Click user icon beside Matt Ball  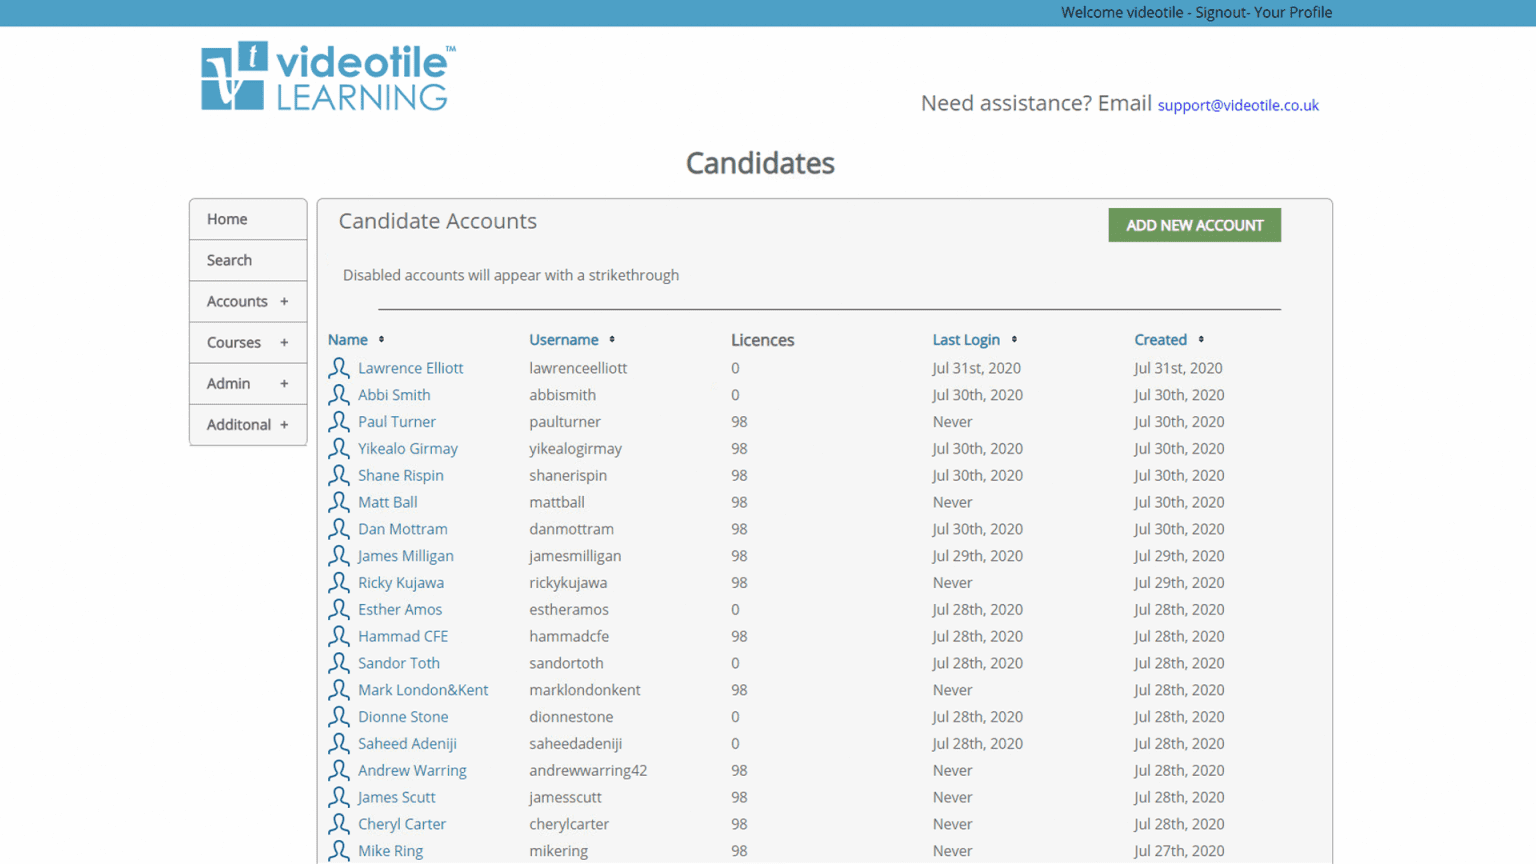[339, 502]
